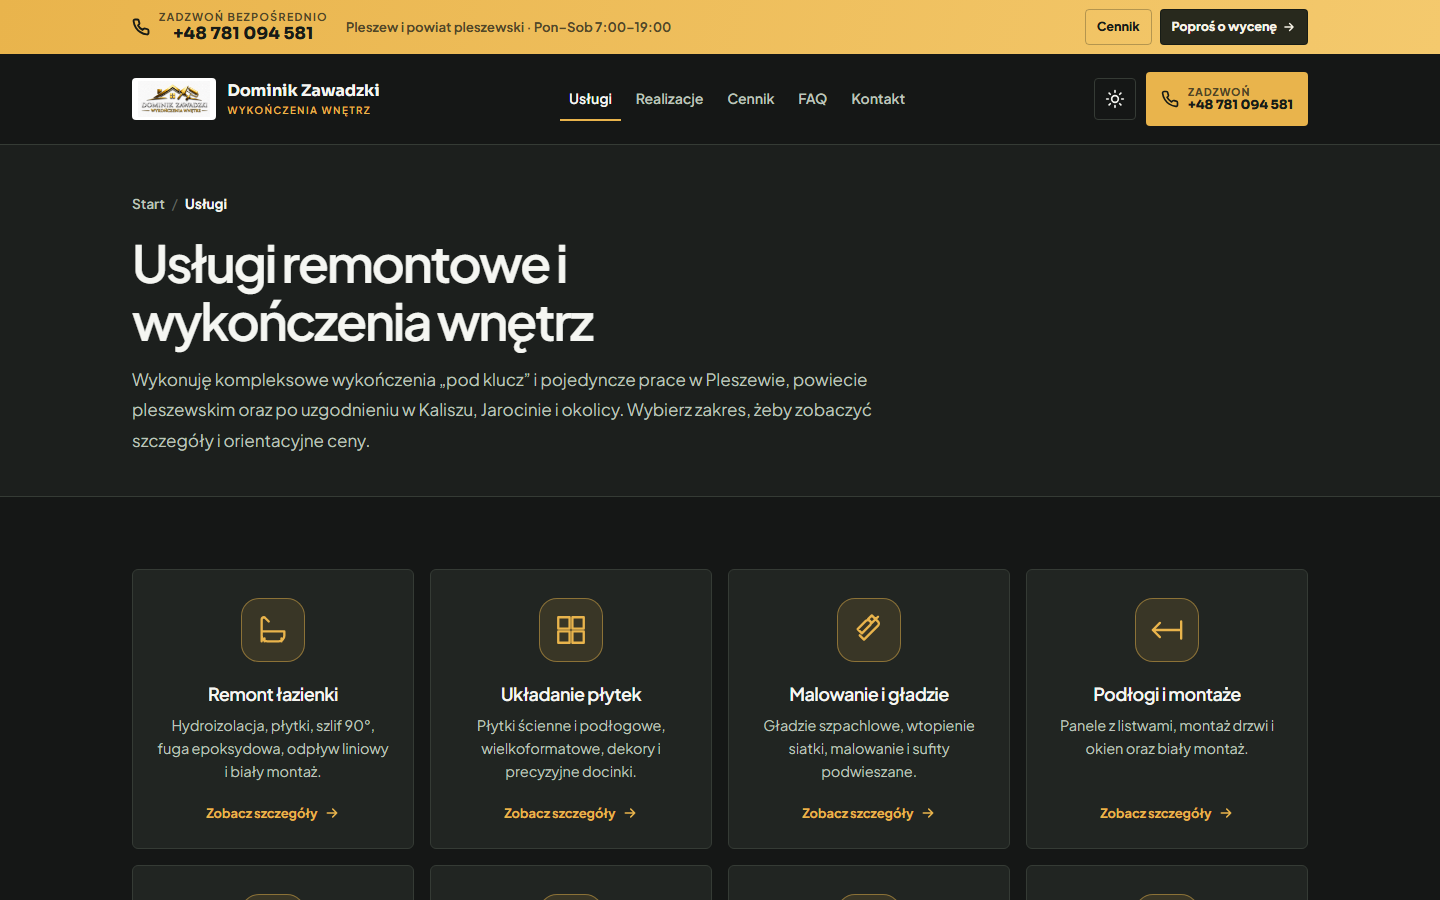Toggle the light/dark theme sun icon
Viewport: 1440px width, 900px height.
coord(1115,99)
